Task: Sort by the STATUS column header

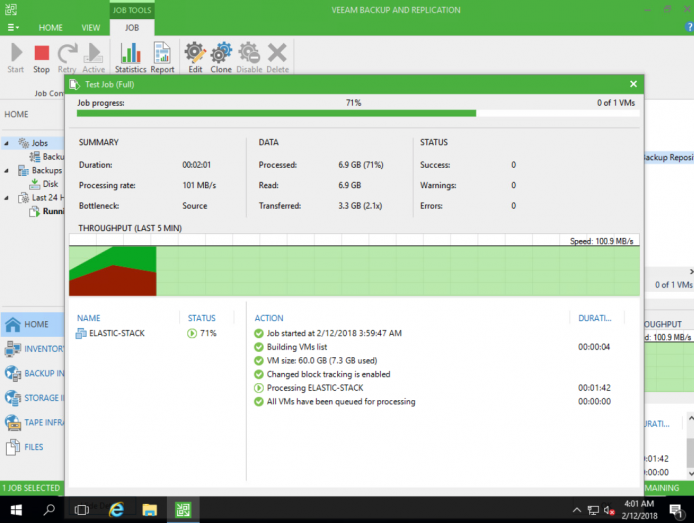Action: tap(201, 318)
